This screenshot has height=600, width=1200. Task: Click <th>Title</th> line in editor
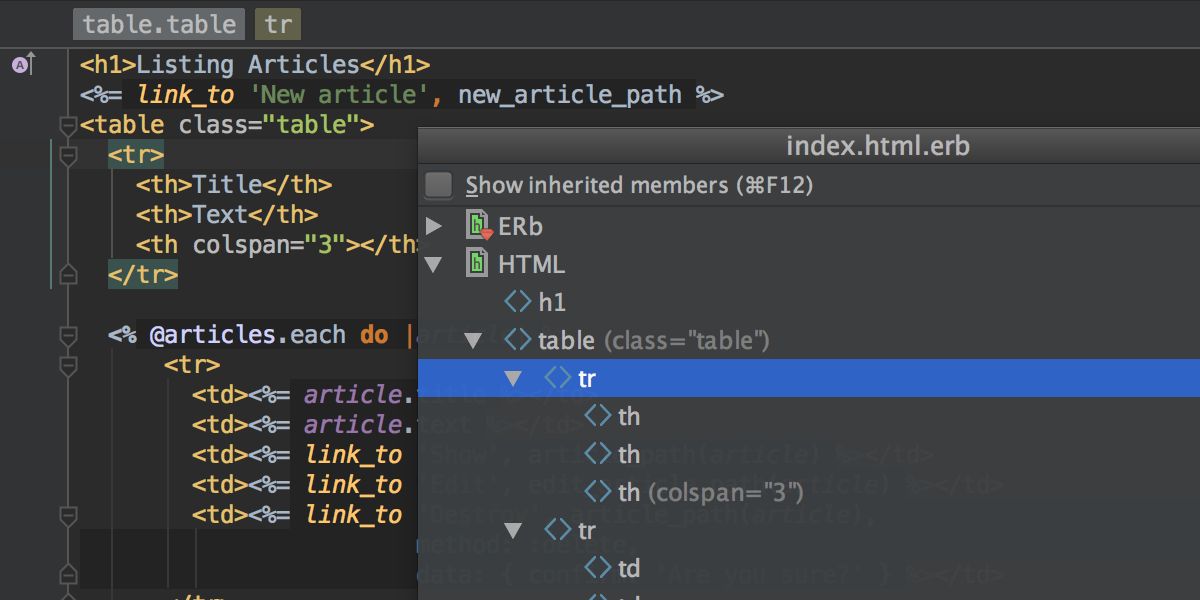[234, 185]
